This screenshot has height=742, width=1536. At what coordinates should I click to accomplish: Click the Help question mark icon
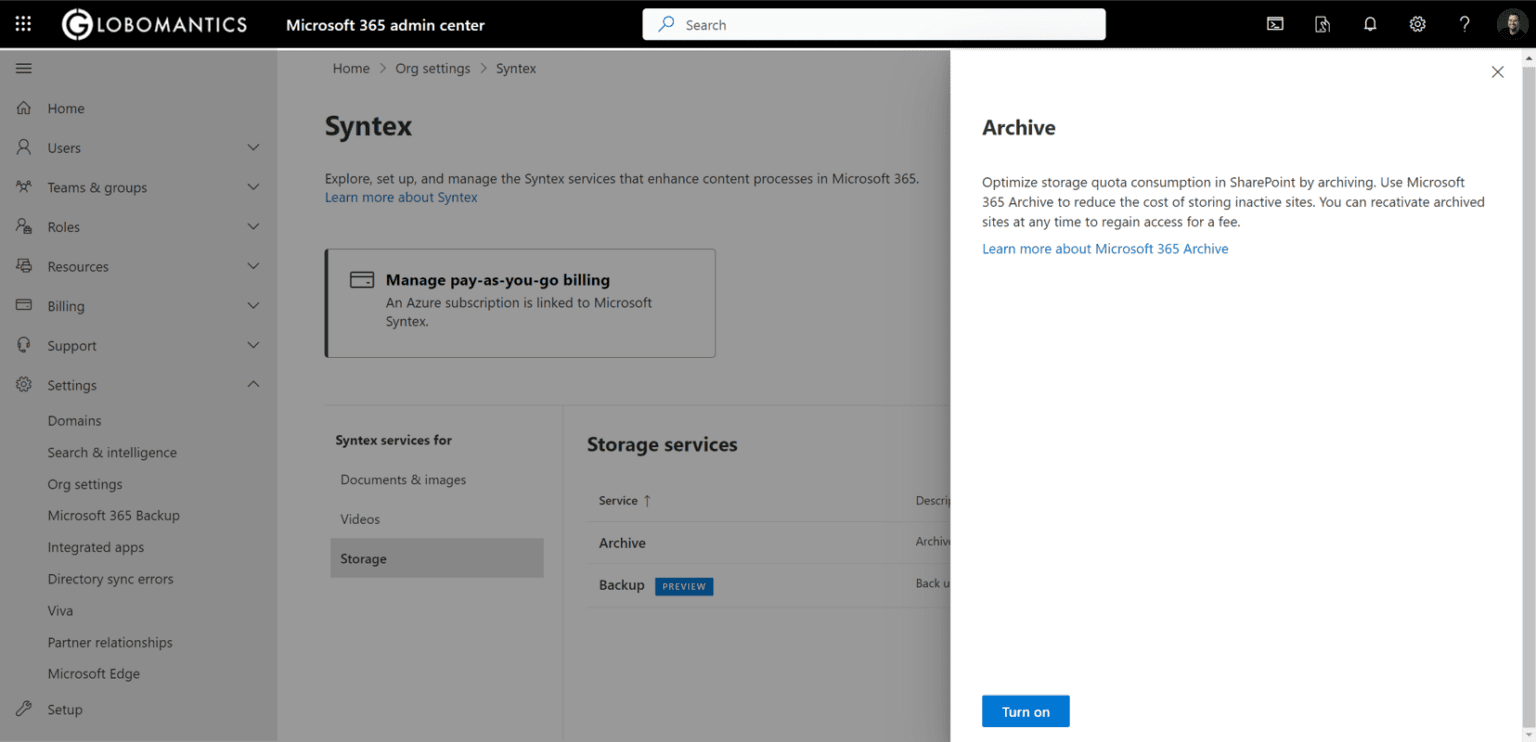1464,23
